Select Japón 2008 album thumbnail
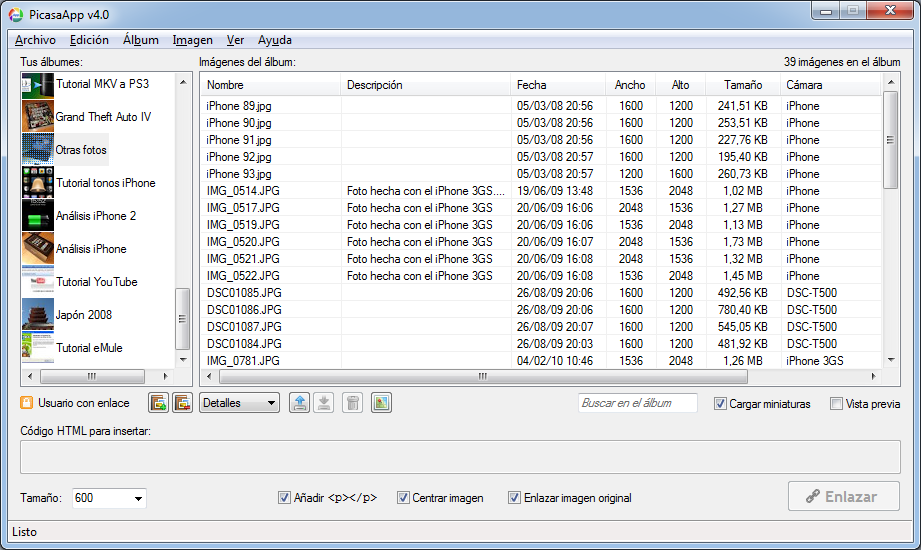Viewport: 921px width, 550px height. (38, 314)
